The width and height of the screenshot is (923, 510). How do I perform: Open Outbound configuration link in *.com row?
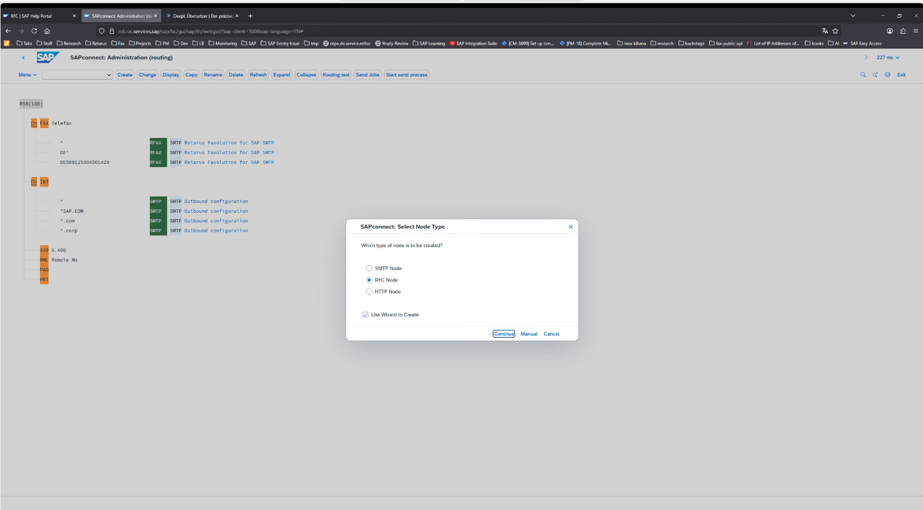click(216, 221)
